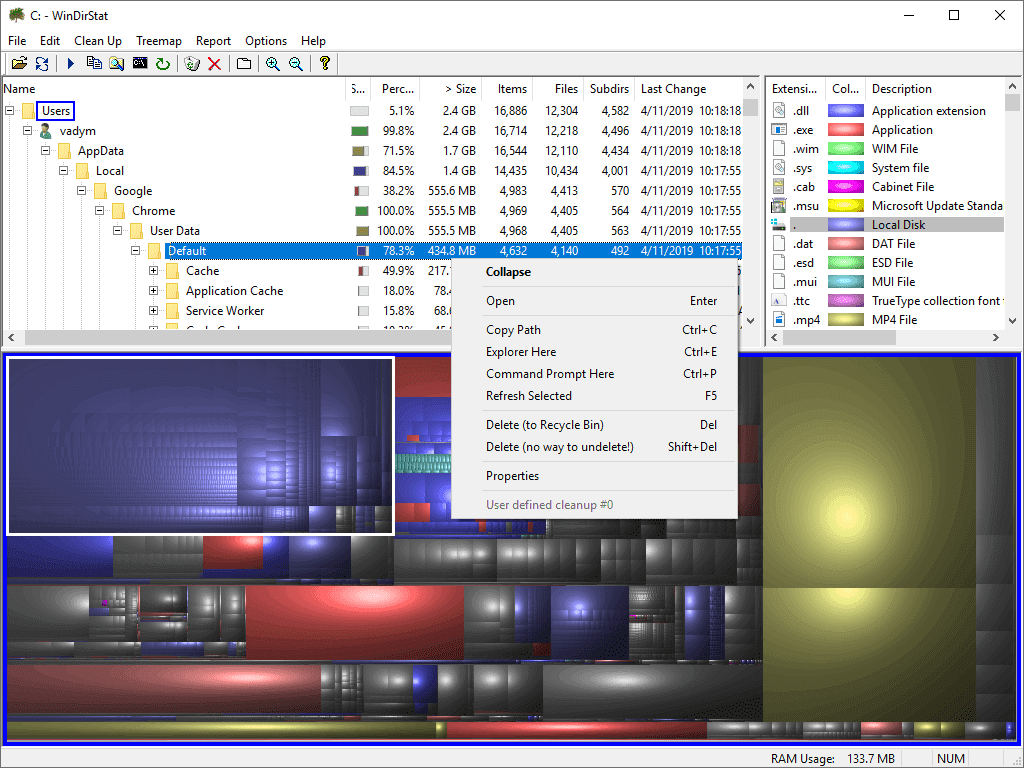Click the .exe file type icon
The width and height of the screenshot is (1024, 768).
[778, 129]
